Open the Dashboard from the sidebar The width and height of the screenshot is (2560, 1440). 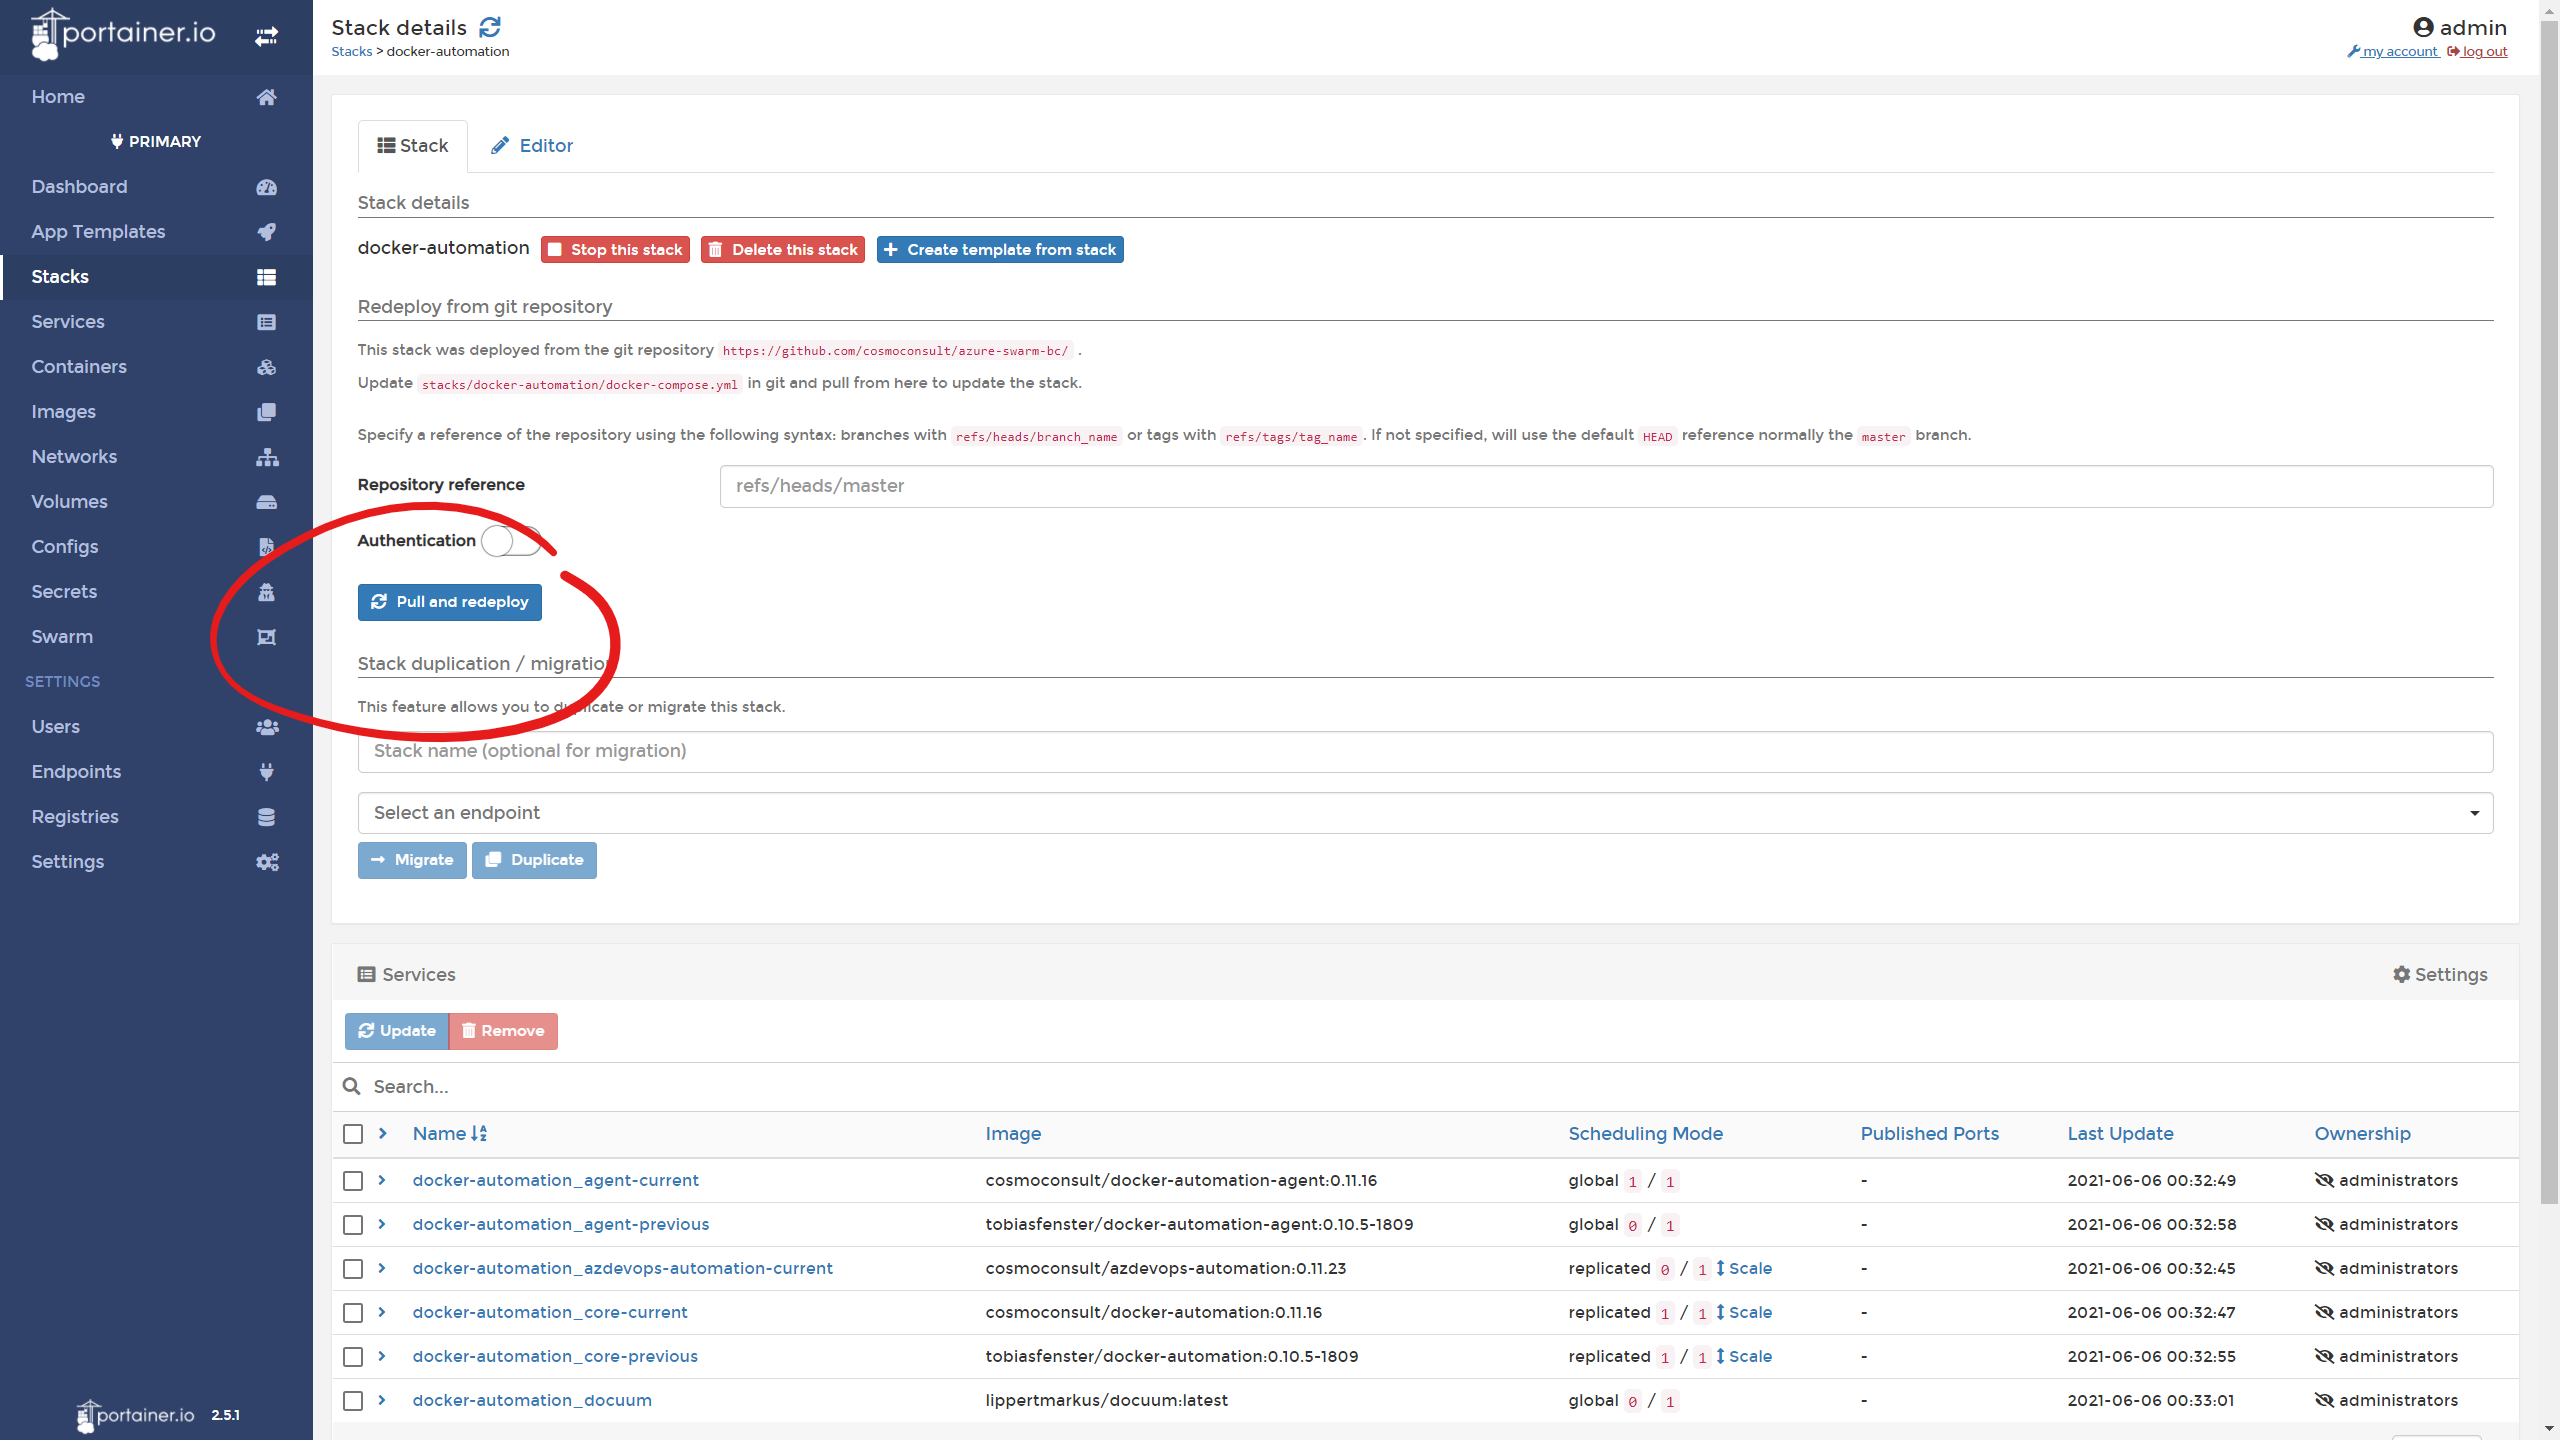(x=80, y=187)
